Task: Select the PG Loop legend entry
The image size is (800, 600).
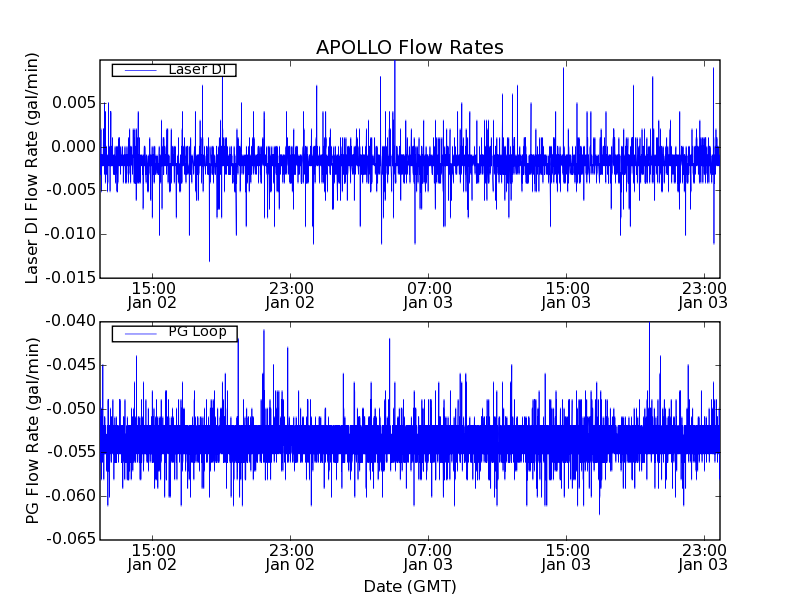Action: pos(174,334)
